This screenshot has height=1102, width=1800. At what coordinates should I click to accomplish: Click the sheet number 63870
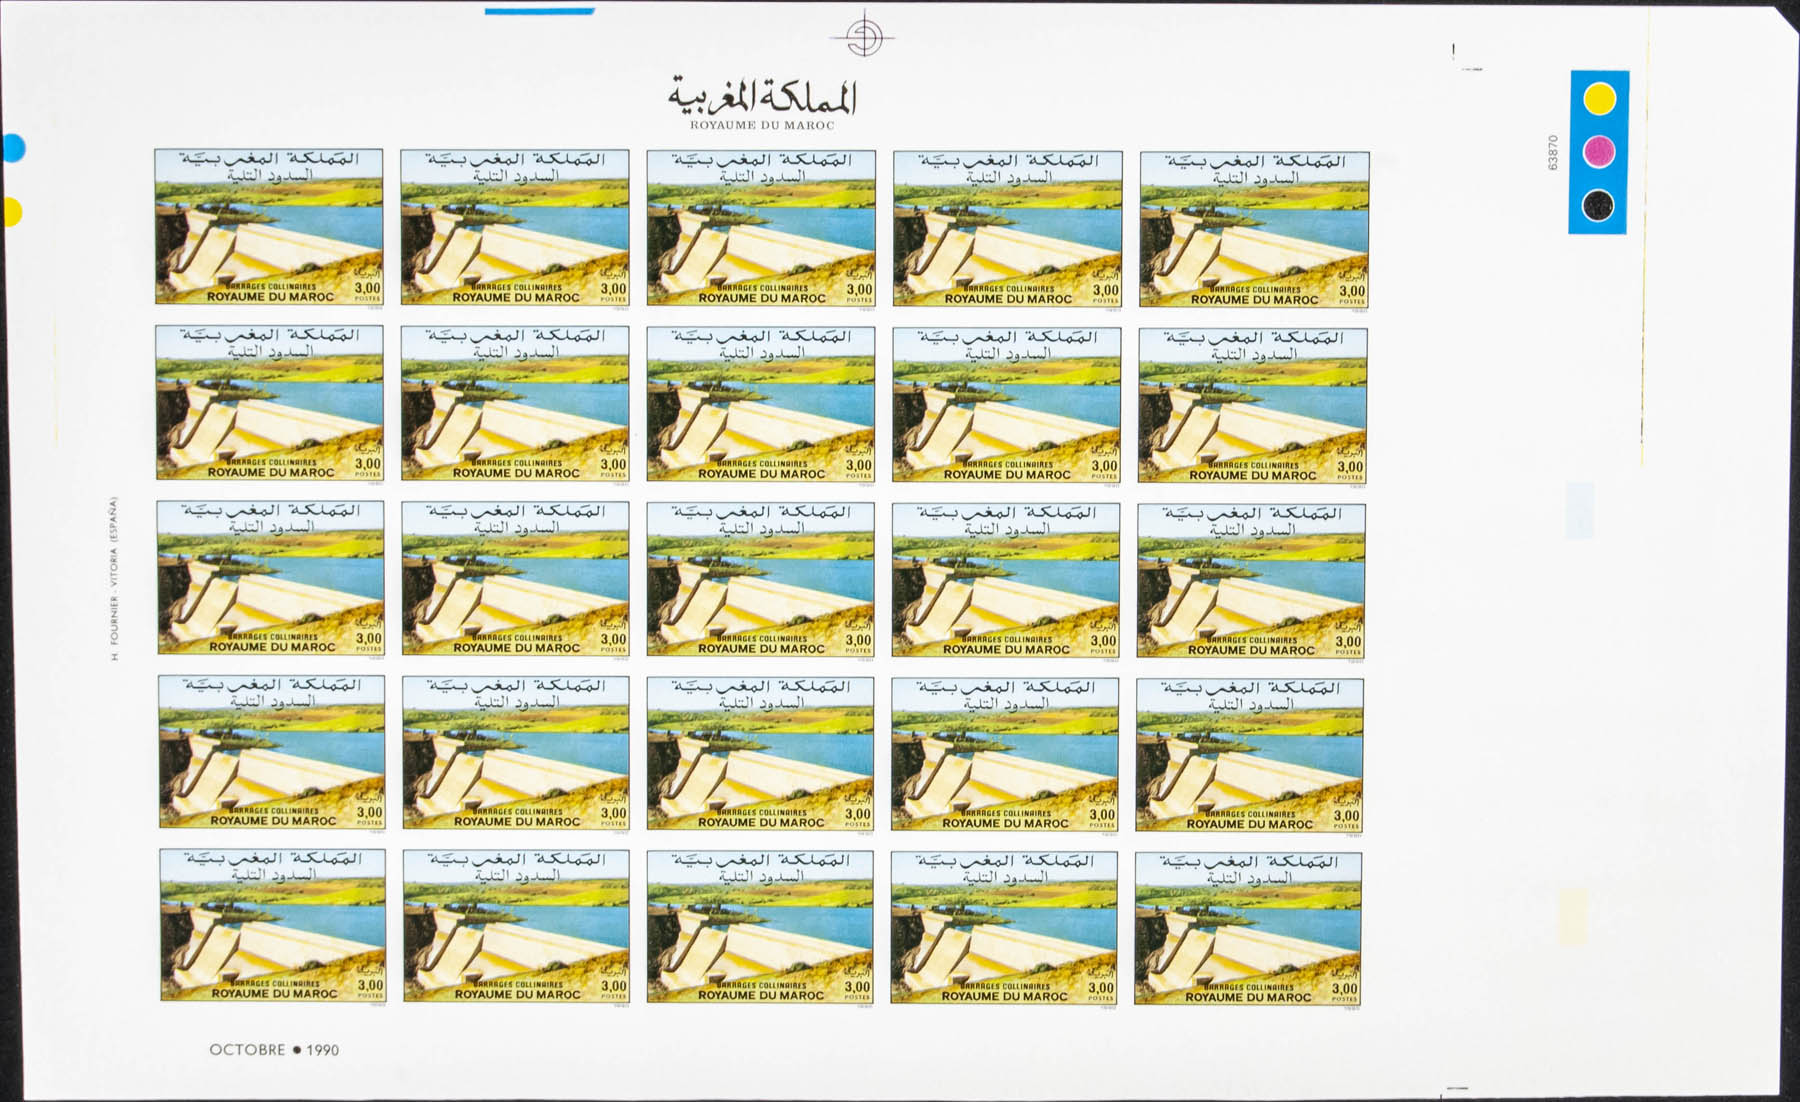[x=1552, y=152]
